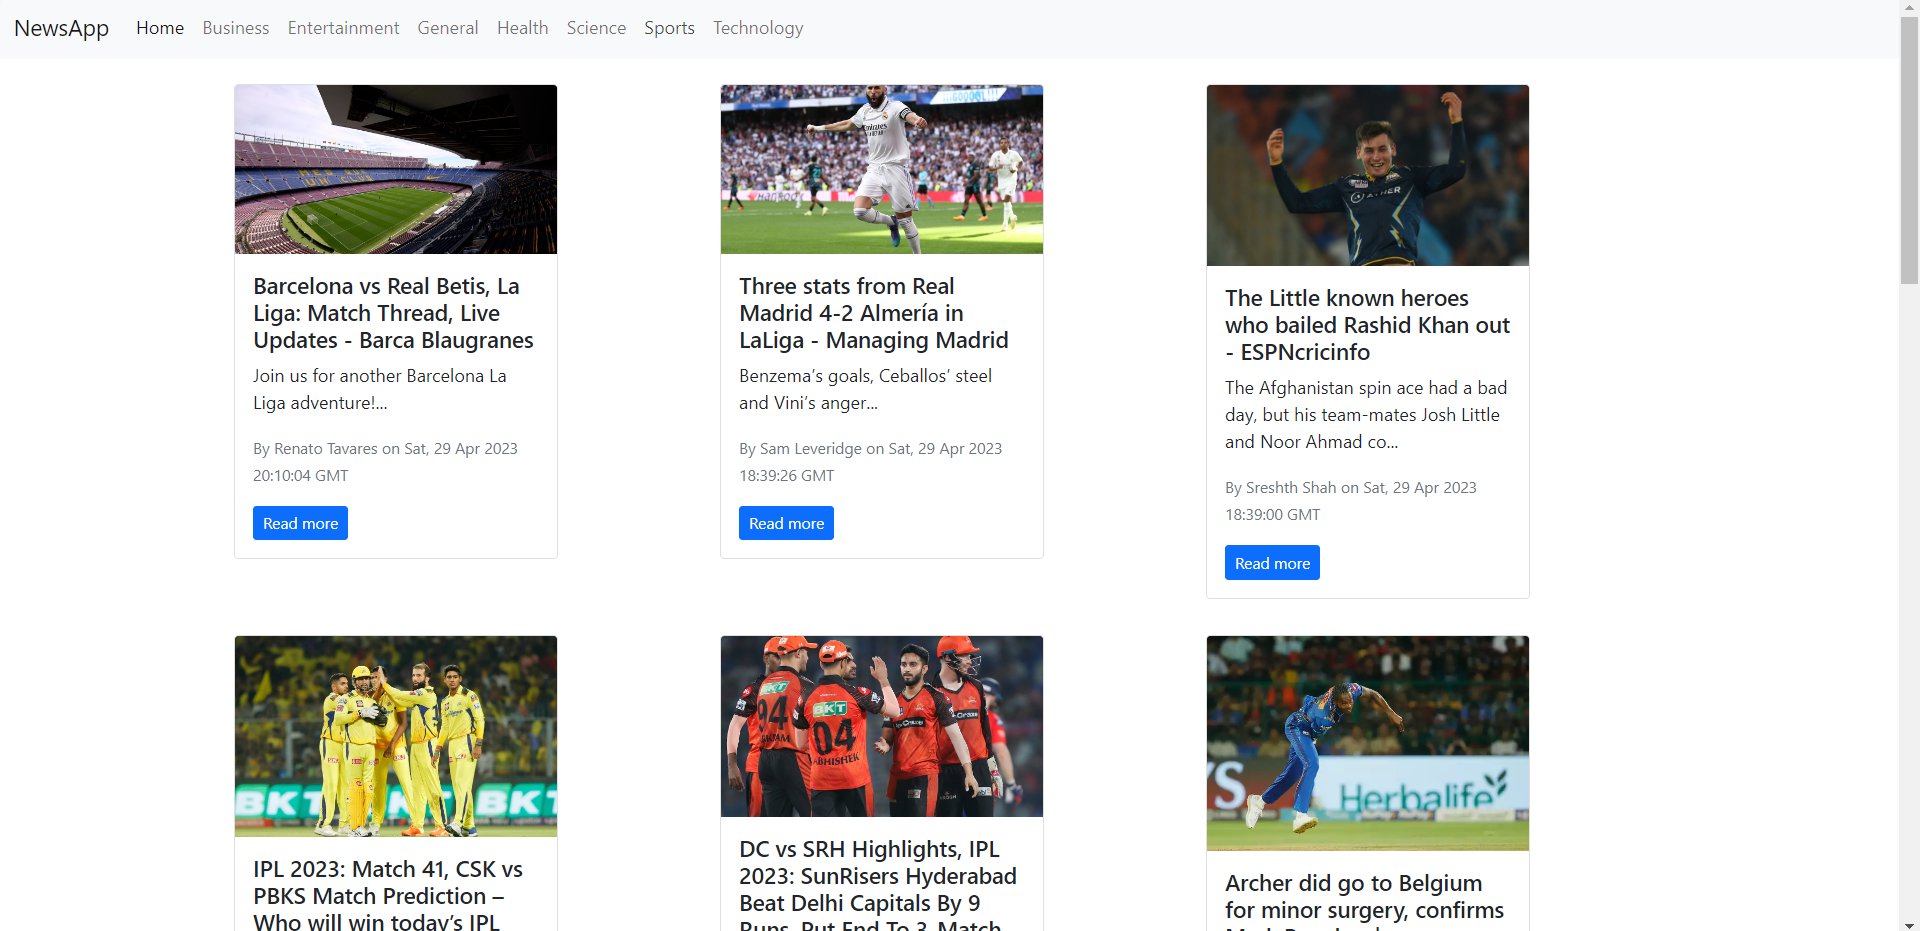Click the Herbalife bowler image
Viewport: 1920px width, 931px height.
click(1368, 743)
